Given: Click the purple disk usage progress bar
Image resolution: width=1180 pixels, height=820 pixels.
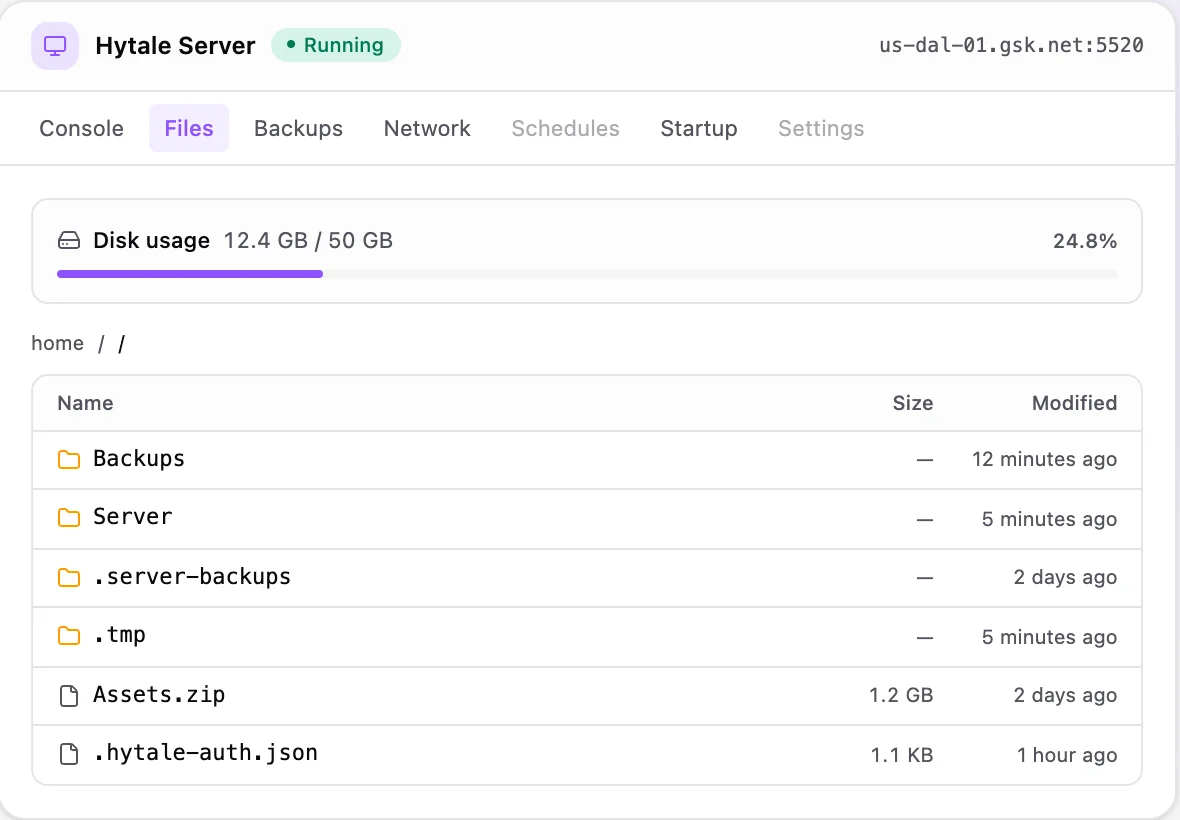Looking at the screenshot, I should [x=190, y=275].
